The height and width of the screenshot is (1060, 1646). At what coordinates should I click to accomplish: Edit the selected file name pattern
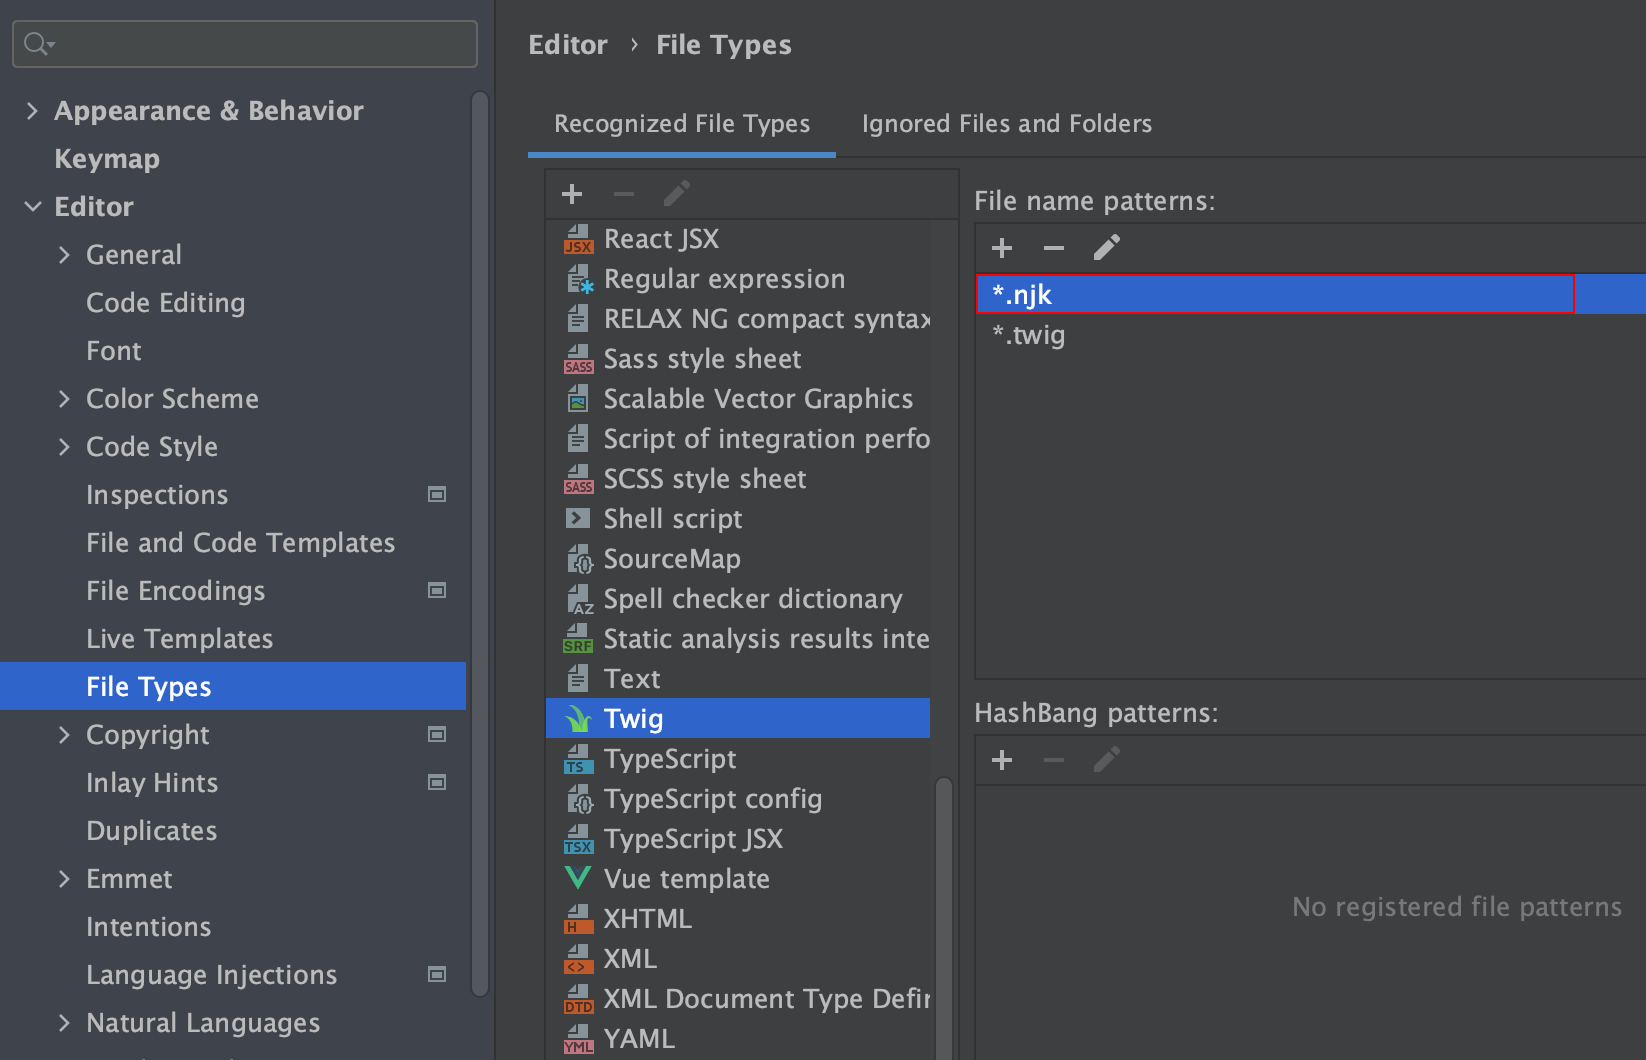(1107, 247)
